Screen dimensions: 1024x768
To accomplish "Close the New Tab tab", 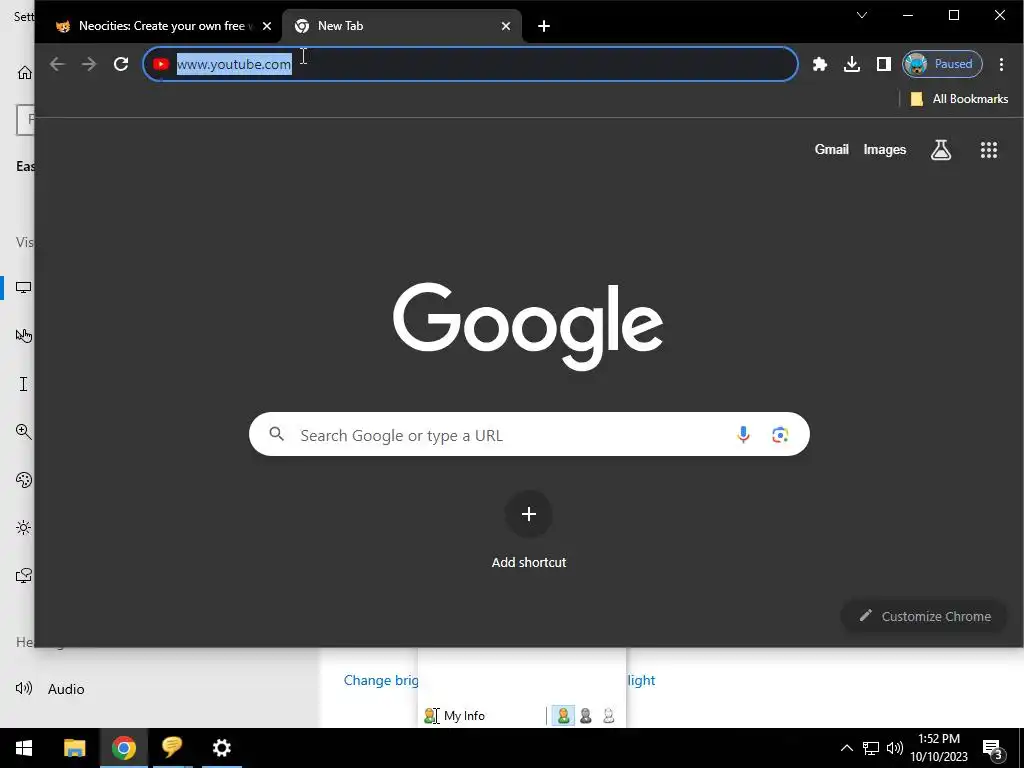I will tap(506, 26).
